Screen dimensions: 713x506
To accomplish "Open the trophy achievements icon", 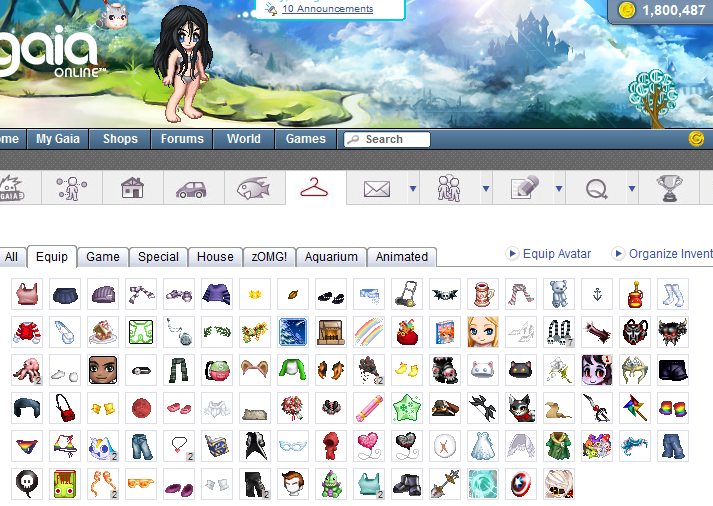I will tap(669, 188).
